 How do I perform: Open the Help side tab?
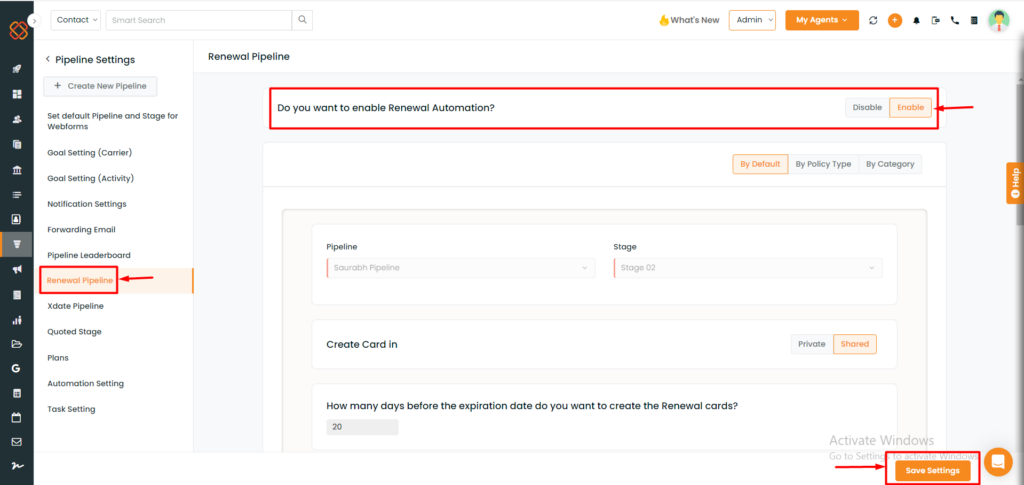tap(1015, 183)
